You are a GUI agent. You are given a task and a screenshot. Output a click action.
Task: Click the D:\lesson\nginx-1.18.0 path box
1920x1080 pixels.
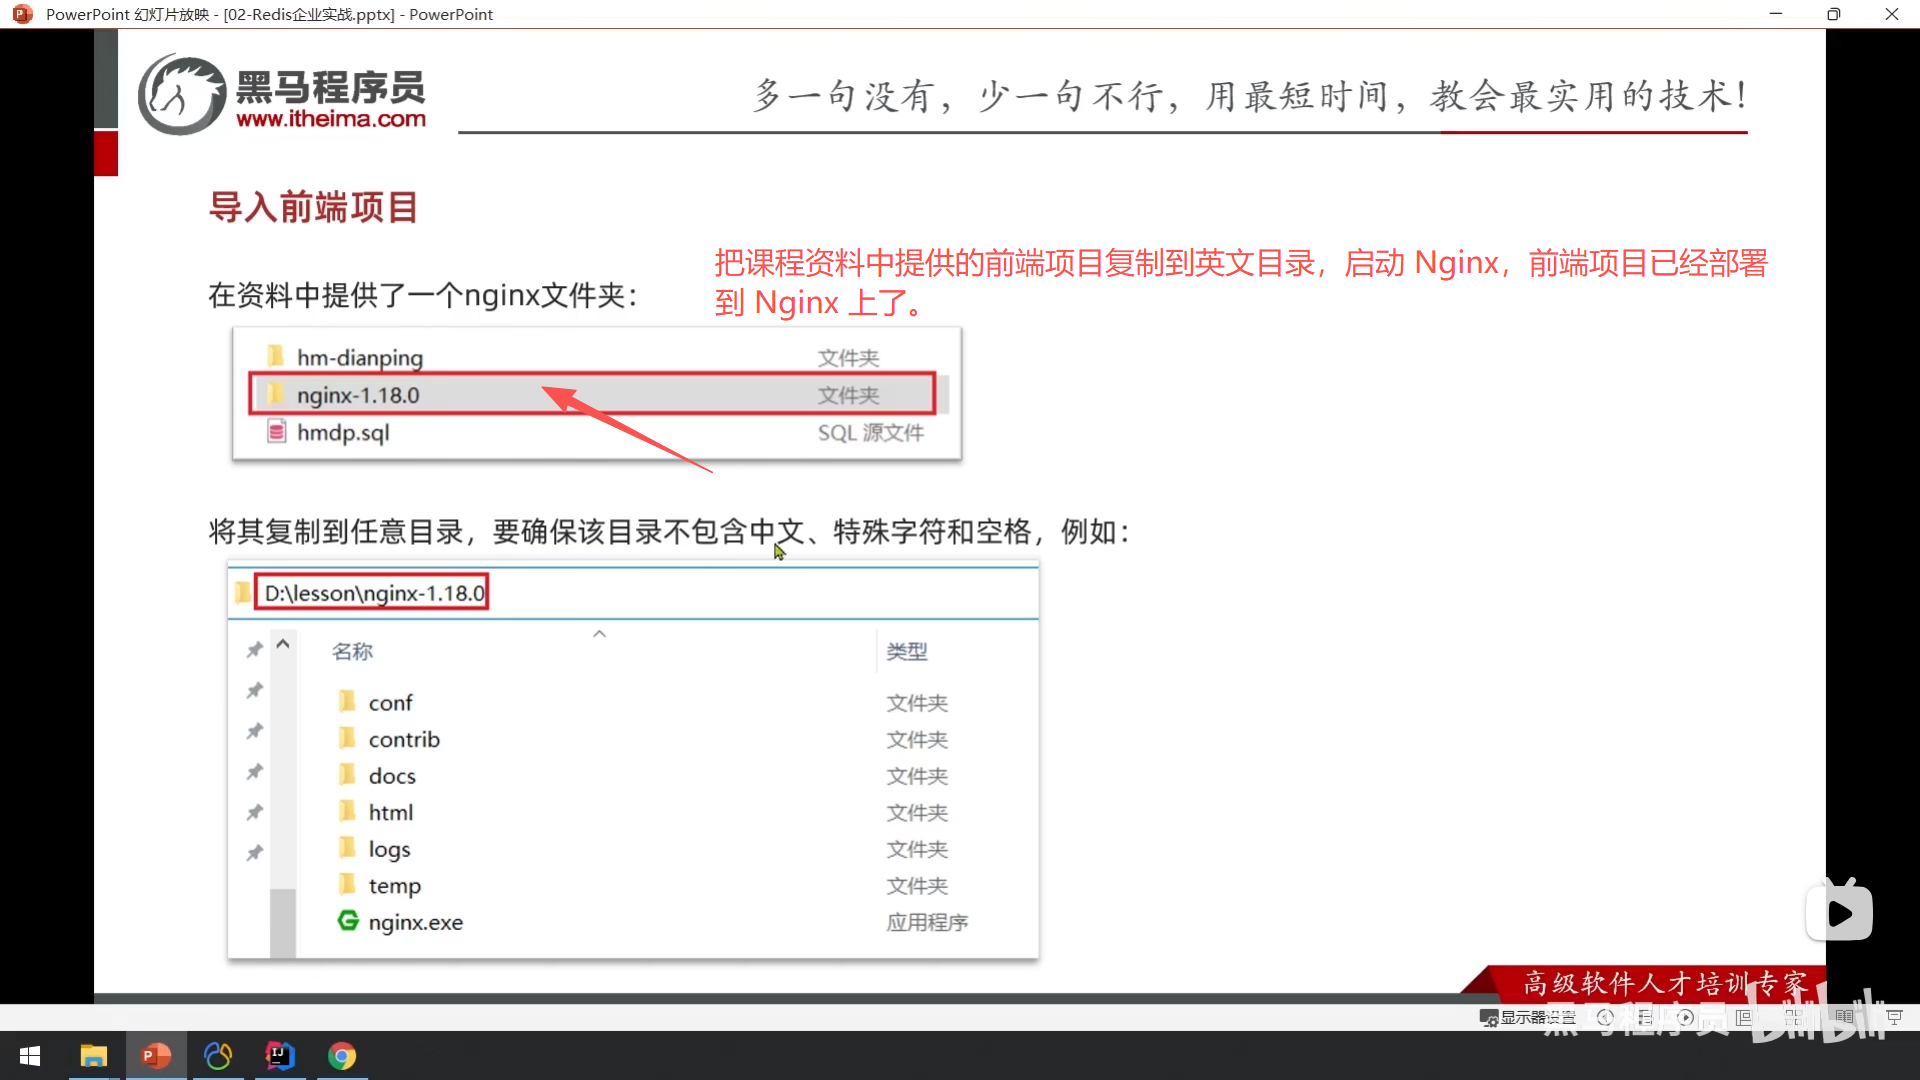point(373,593)
